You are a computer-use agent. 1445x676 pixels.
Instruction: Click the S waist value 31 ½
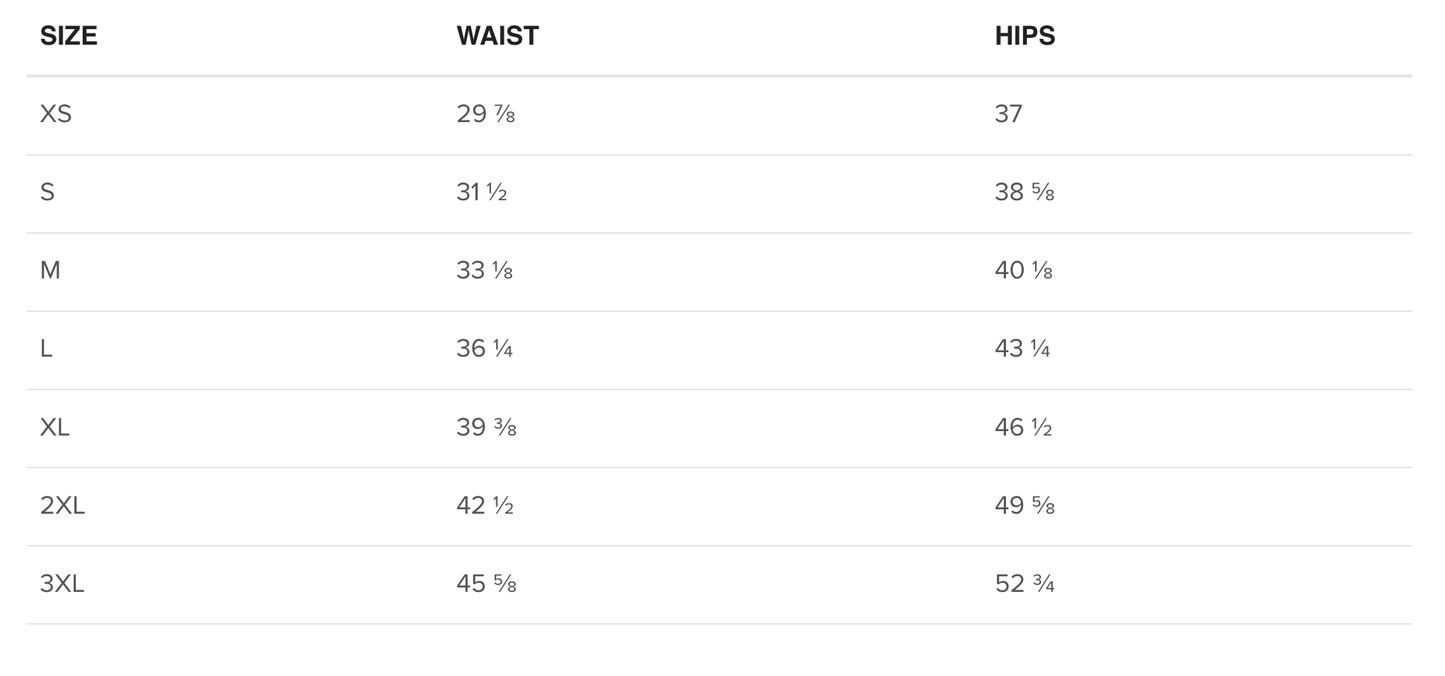(x=481, y=192)
